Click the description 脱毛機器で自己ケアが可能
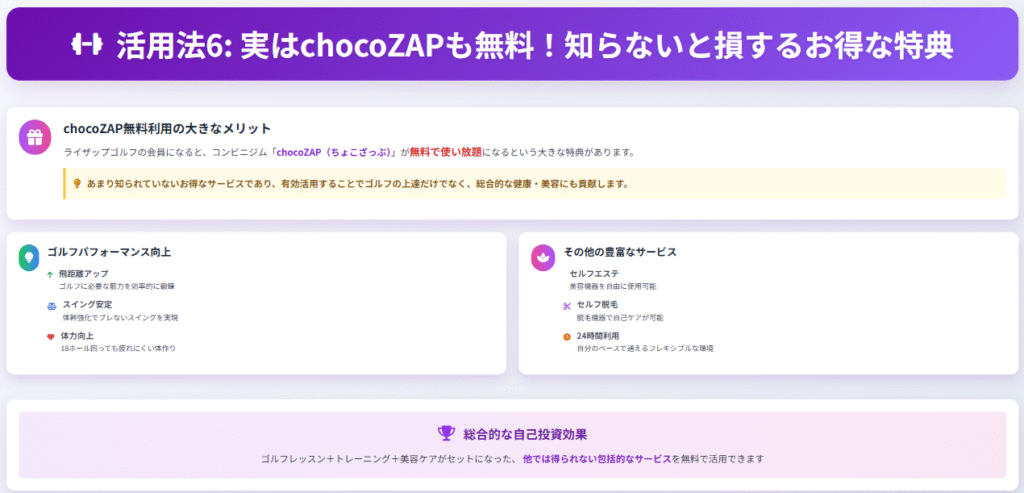The width and height of the screenshot is (1024, 493). [x=620, y=317]
